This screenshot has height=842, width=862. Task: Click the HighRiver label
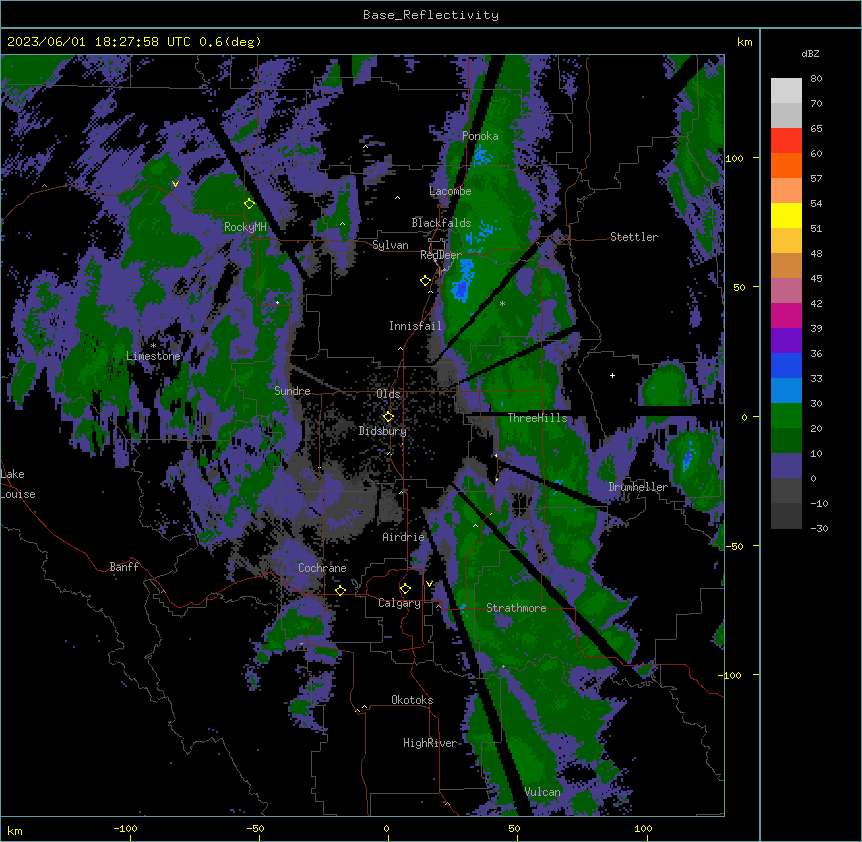(430, 743)
